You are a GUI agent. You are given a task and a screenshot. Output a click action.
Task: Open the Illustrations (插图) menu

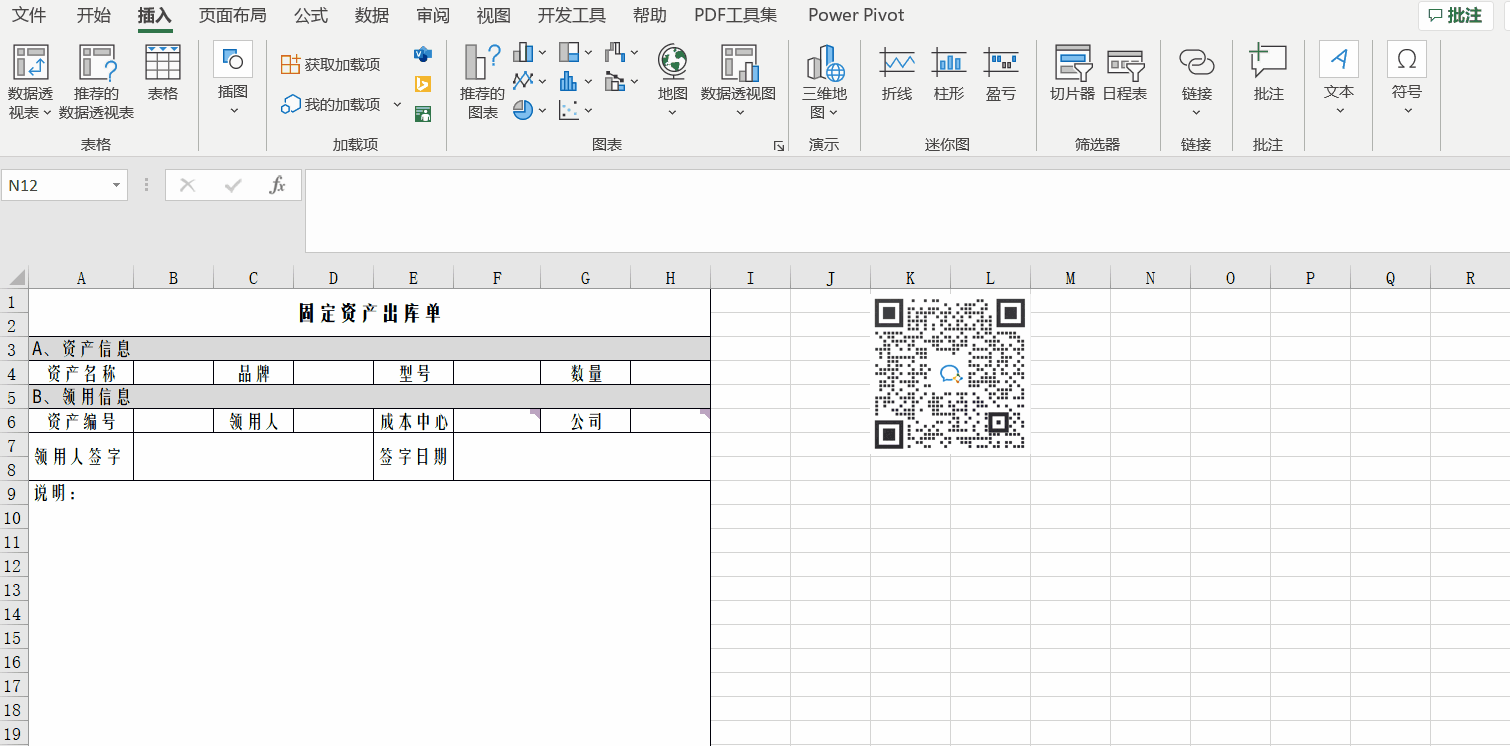(x=233, y=80)
